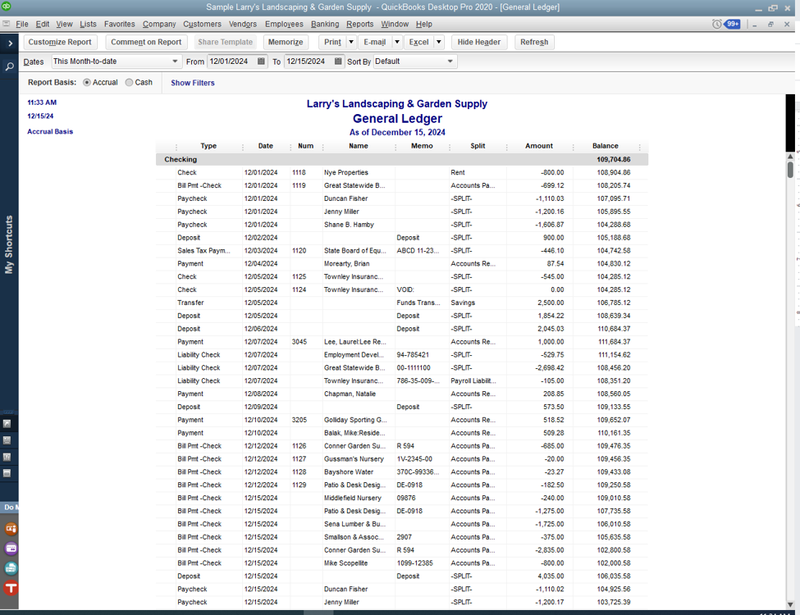Click the 4,035.00 deposit amount
This screenshot has height=615, width=800.
pos(551,576)
